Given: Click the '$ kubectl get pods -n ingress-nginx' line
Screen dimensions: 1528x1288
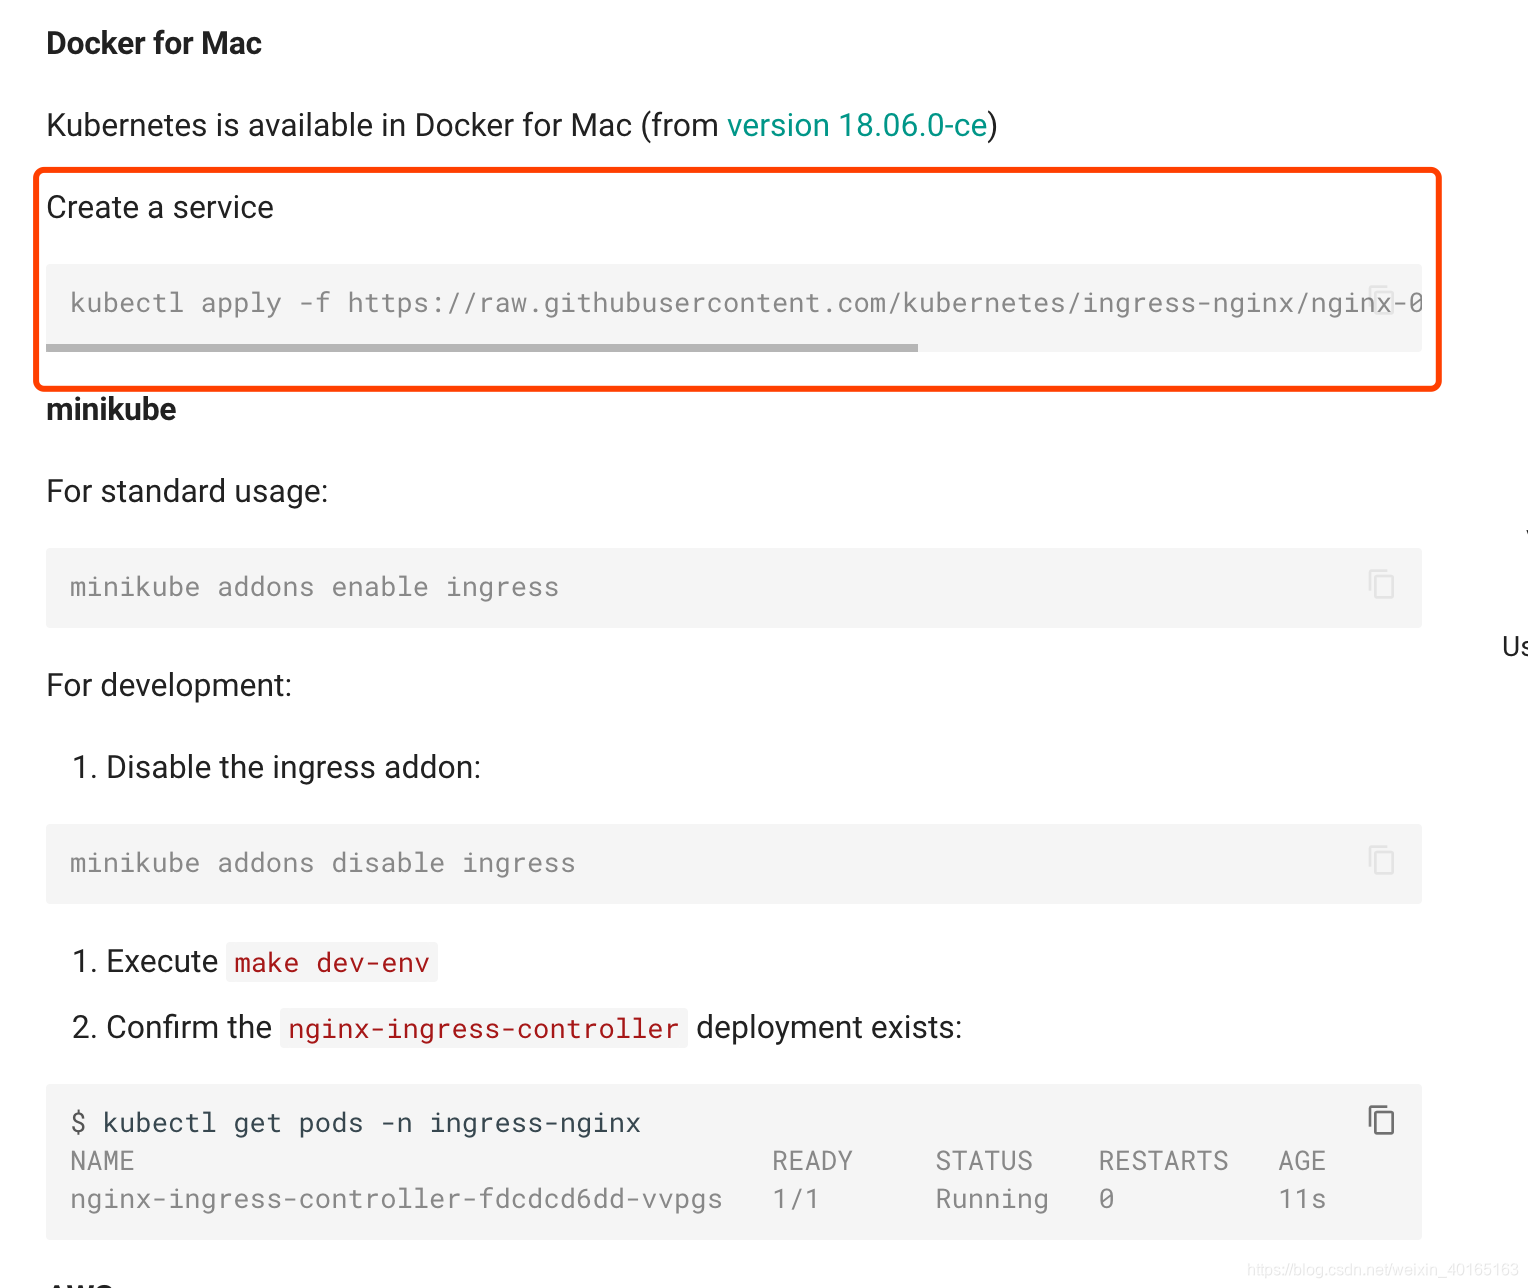Looking at the screenshot, I should coord(355,1123).
